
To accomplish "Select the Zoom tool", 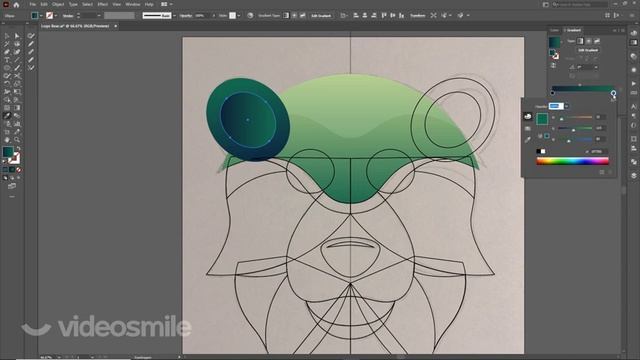I will [17, 140].
